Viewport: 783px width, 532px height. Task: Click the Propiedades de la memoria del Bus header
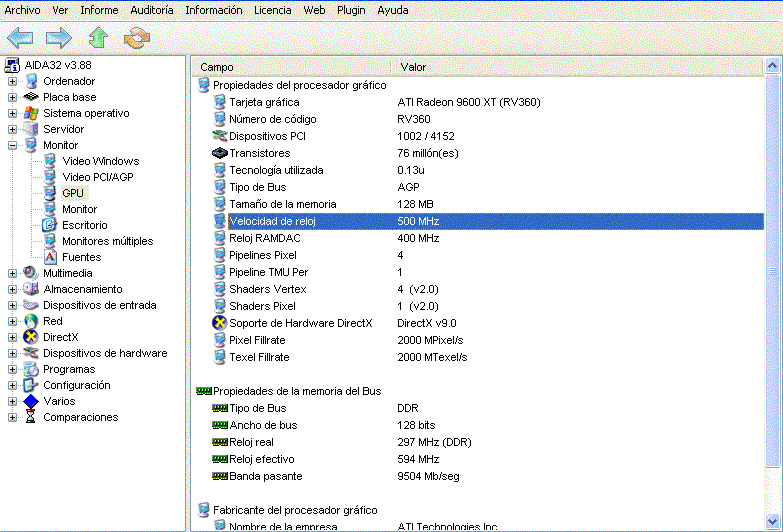[x=297, y=391]
